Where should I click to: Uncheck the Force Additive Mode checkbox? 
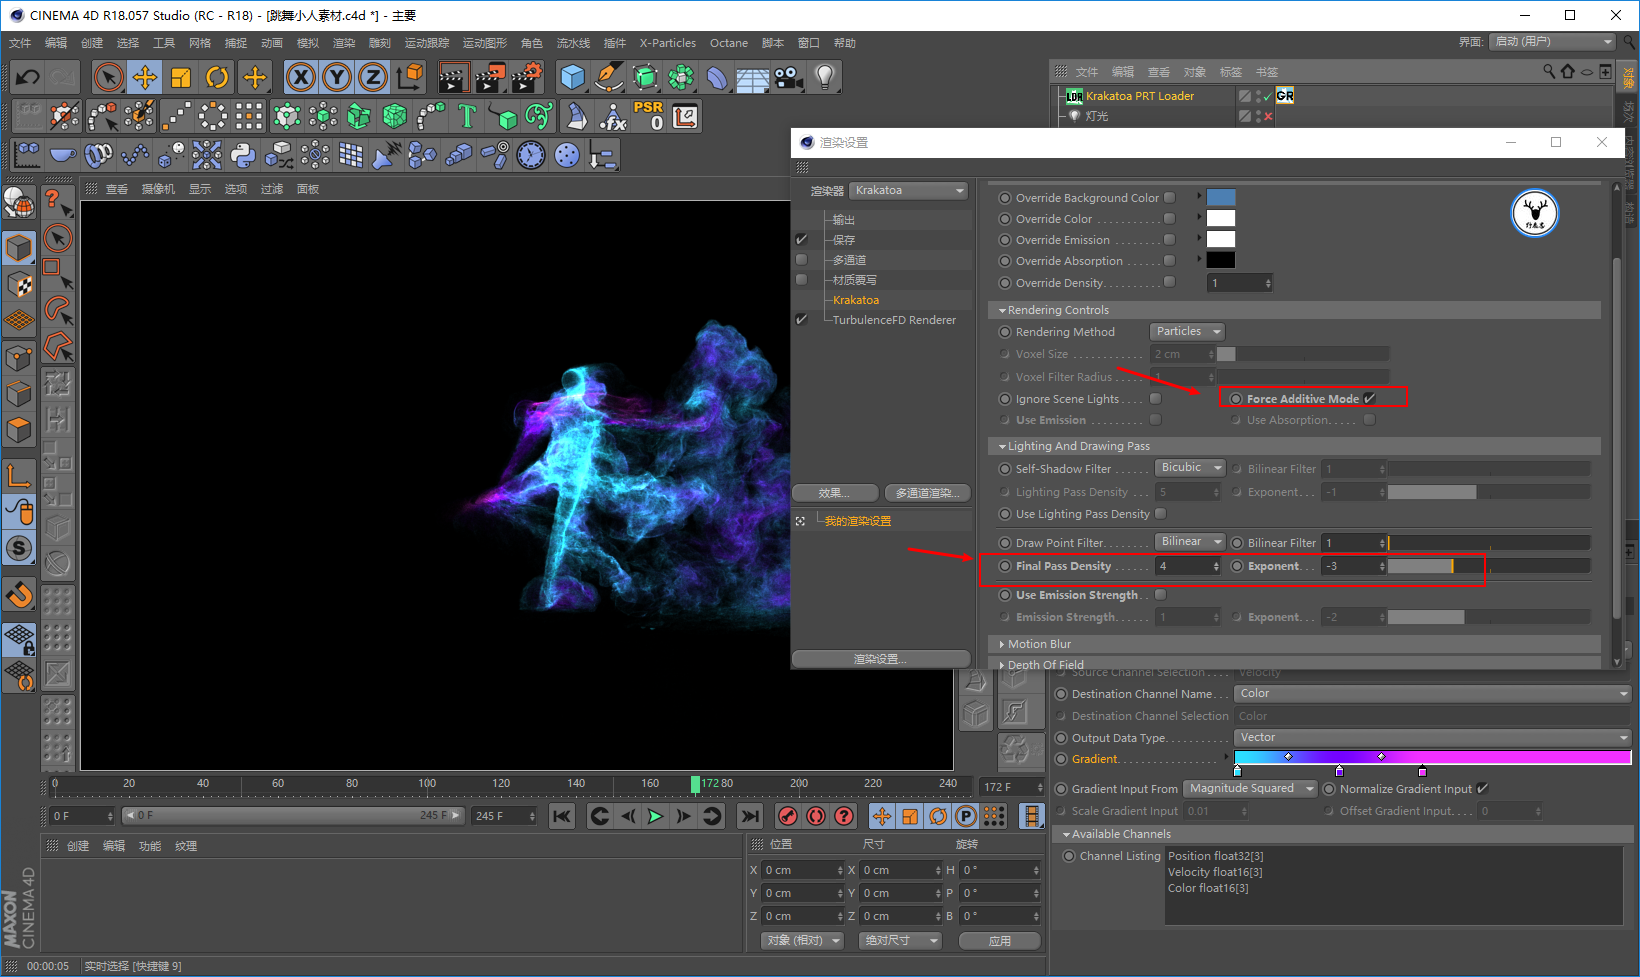(x=1370, y=399)
